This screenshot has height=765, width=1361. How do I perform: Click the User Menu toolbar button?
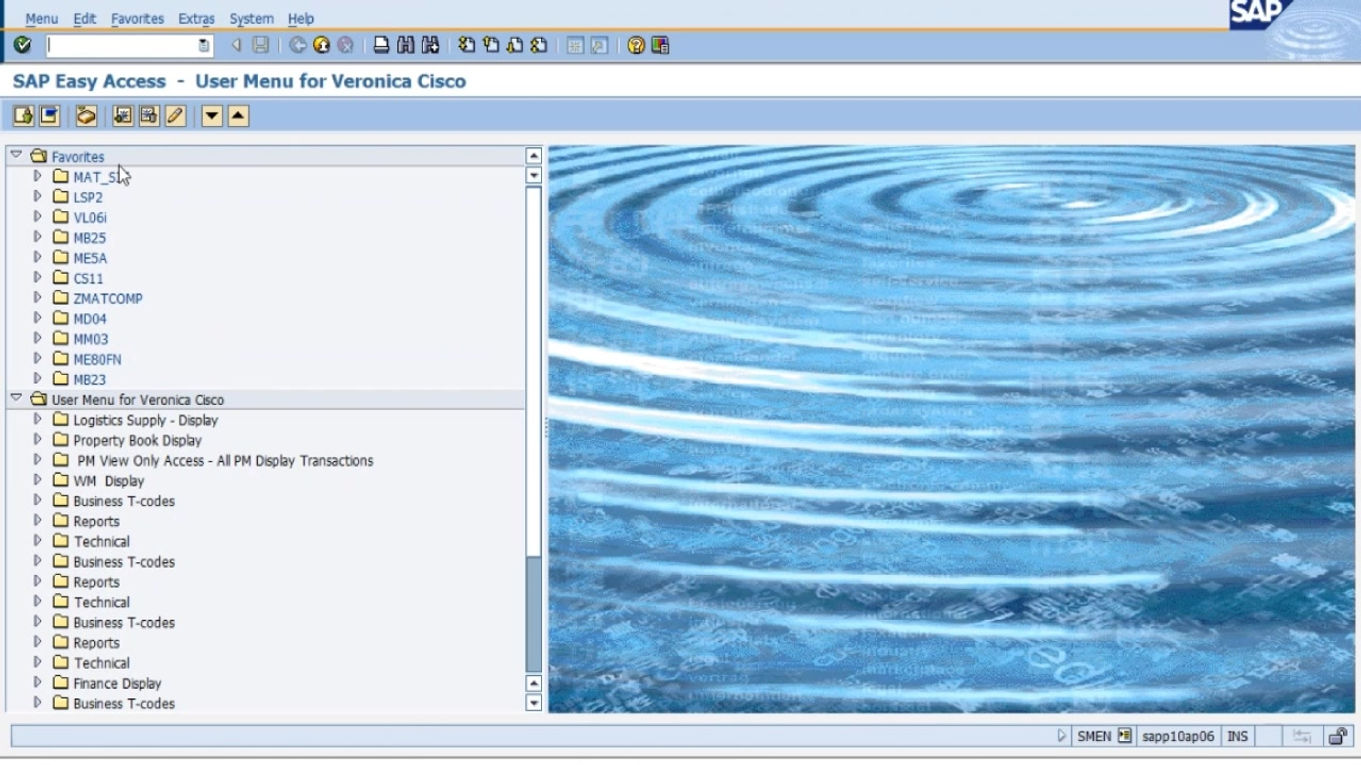23,116
